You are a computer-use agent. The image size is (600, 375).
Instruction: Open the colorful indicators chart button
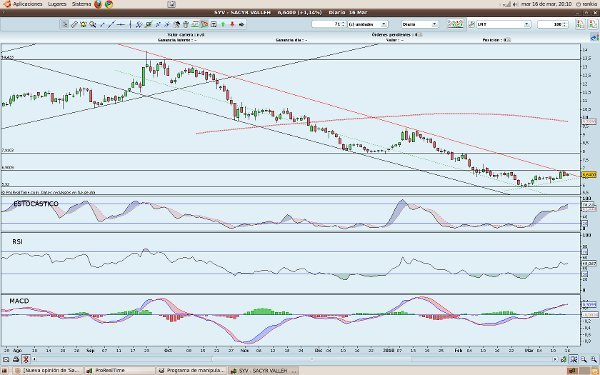pos(455,24)
